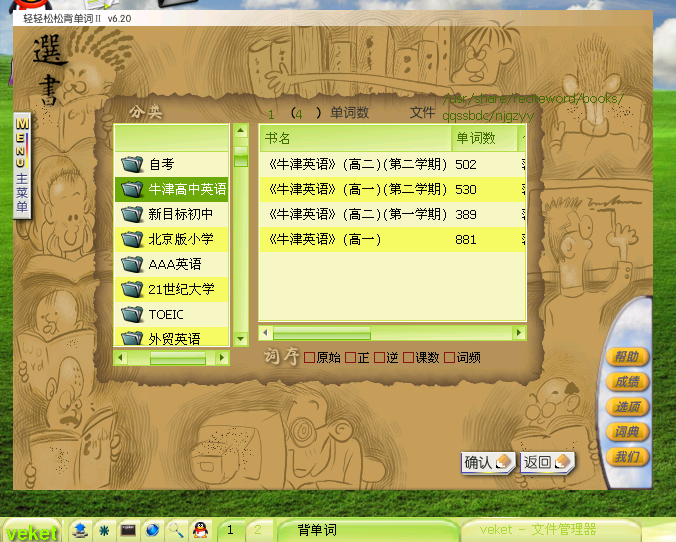Enable the 逆 word order checkbox
This screenshot has width=676, height=542.
[379, 358]
